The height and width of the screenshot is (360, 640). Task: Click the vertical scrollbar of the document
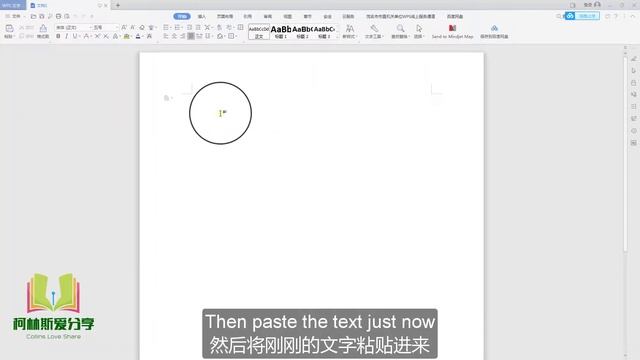click(625, 155)
